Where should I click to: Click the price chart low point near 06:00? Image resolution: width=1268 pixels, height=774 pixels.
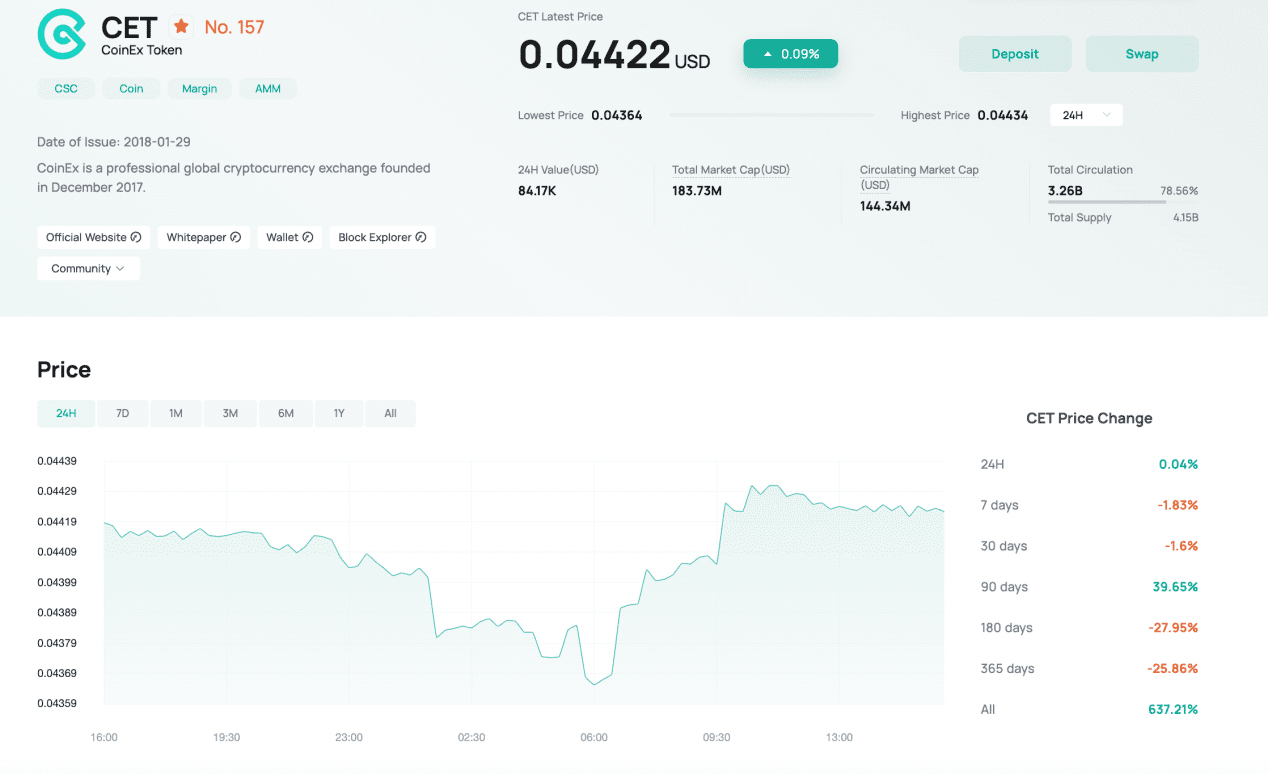point(594,684)
